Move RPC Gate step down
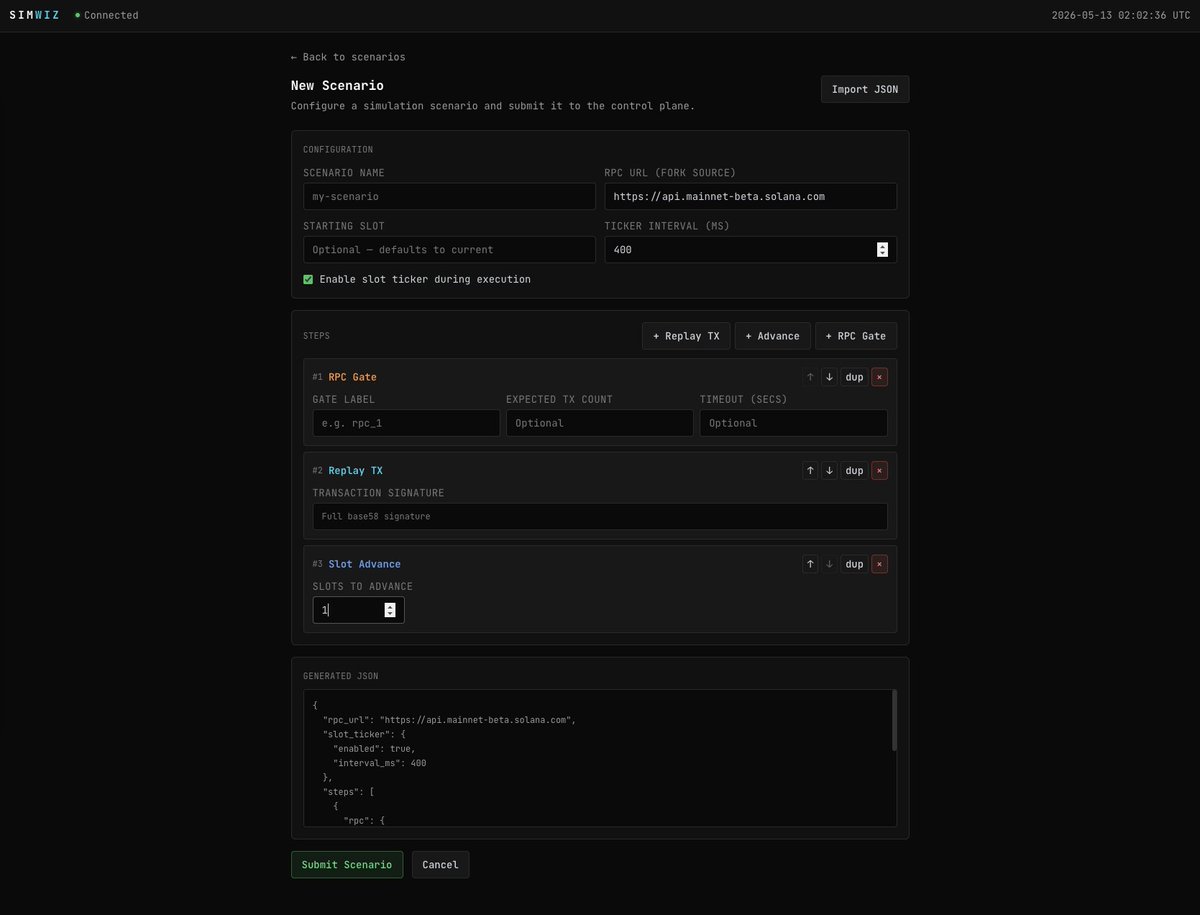Viewport: 1200px width, 915px height. tap(829, 377)
